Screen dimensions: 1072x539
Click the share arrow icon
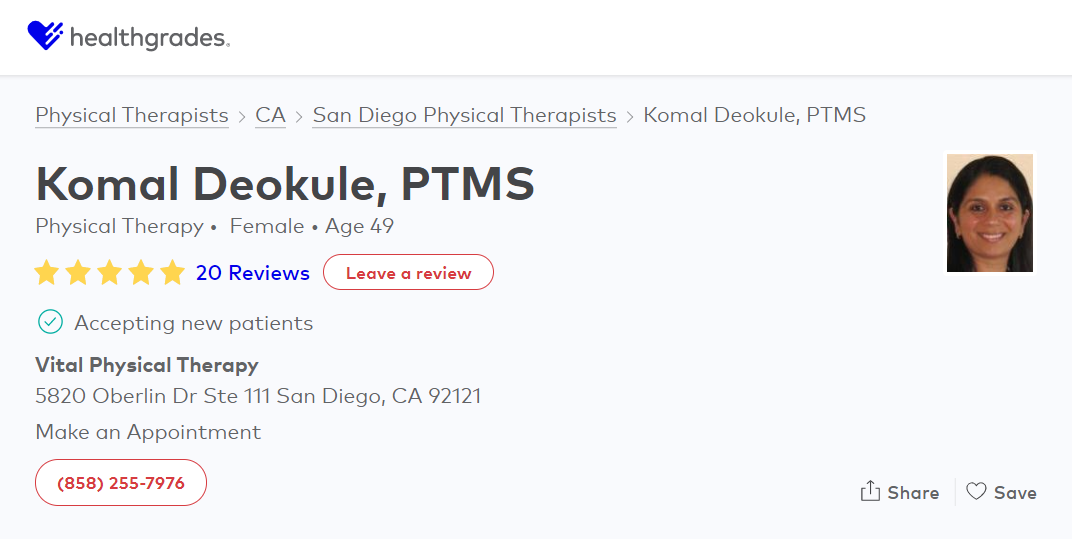pos(871,491)
